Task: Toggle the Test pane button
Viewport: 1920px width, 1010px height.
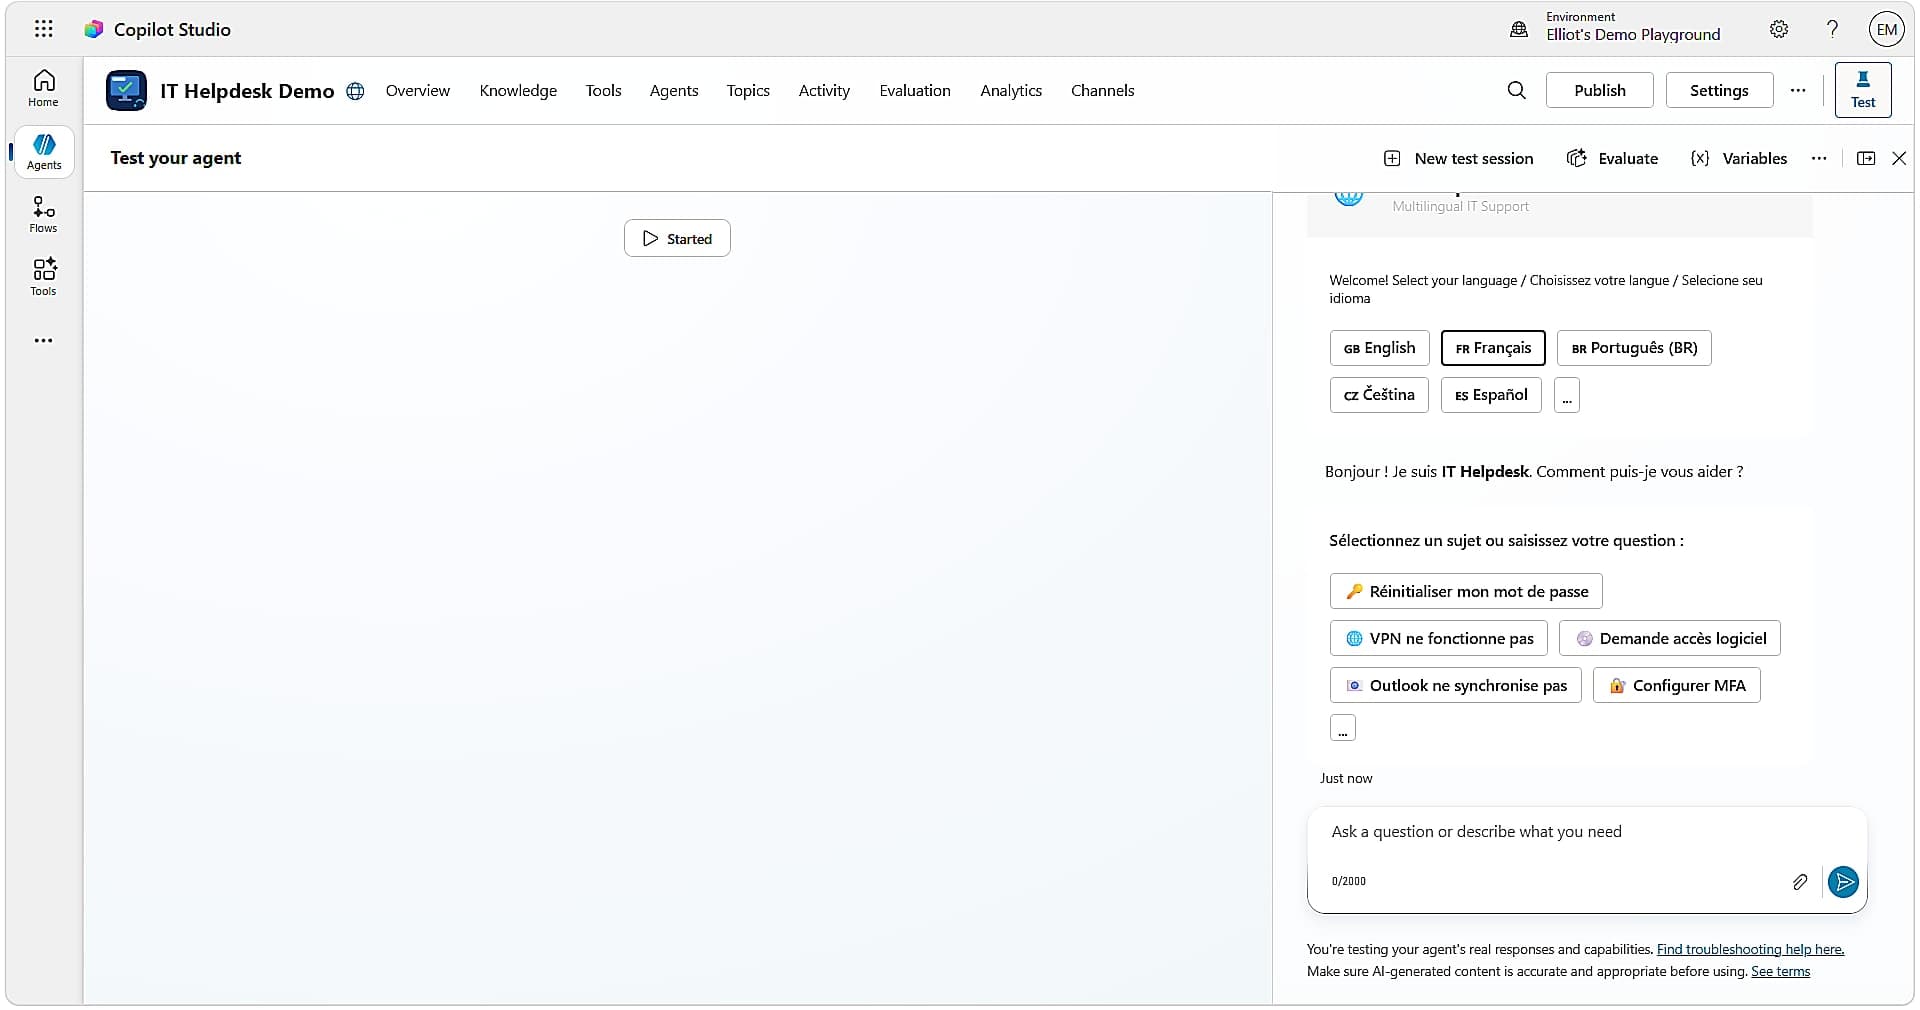Action: pyautogui.click(x=1863, y=90)
